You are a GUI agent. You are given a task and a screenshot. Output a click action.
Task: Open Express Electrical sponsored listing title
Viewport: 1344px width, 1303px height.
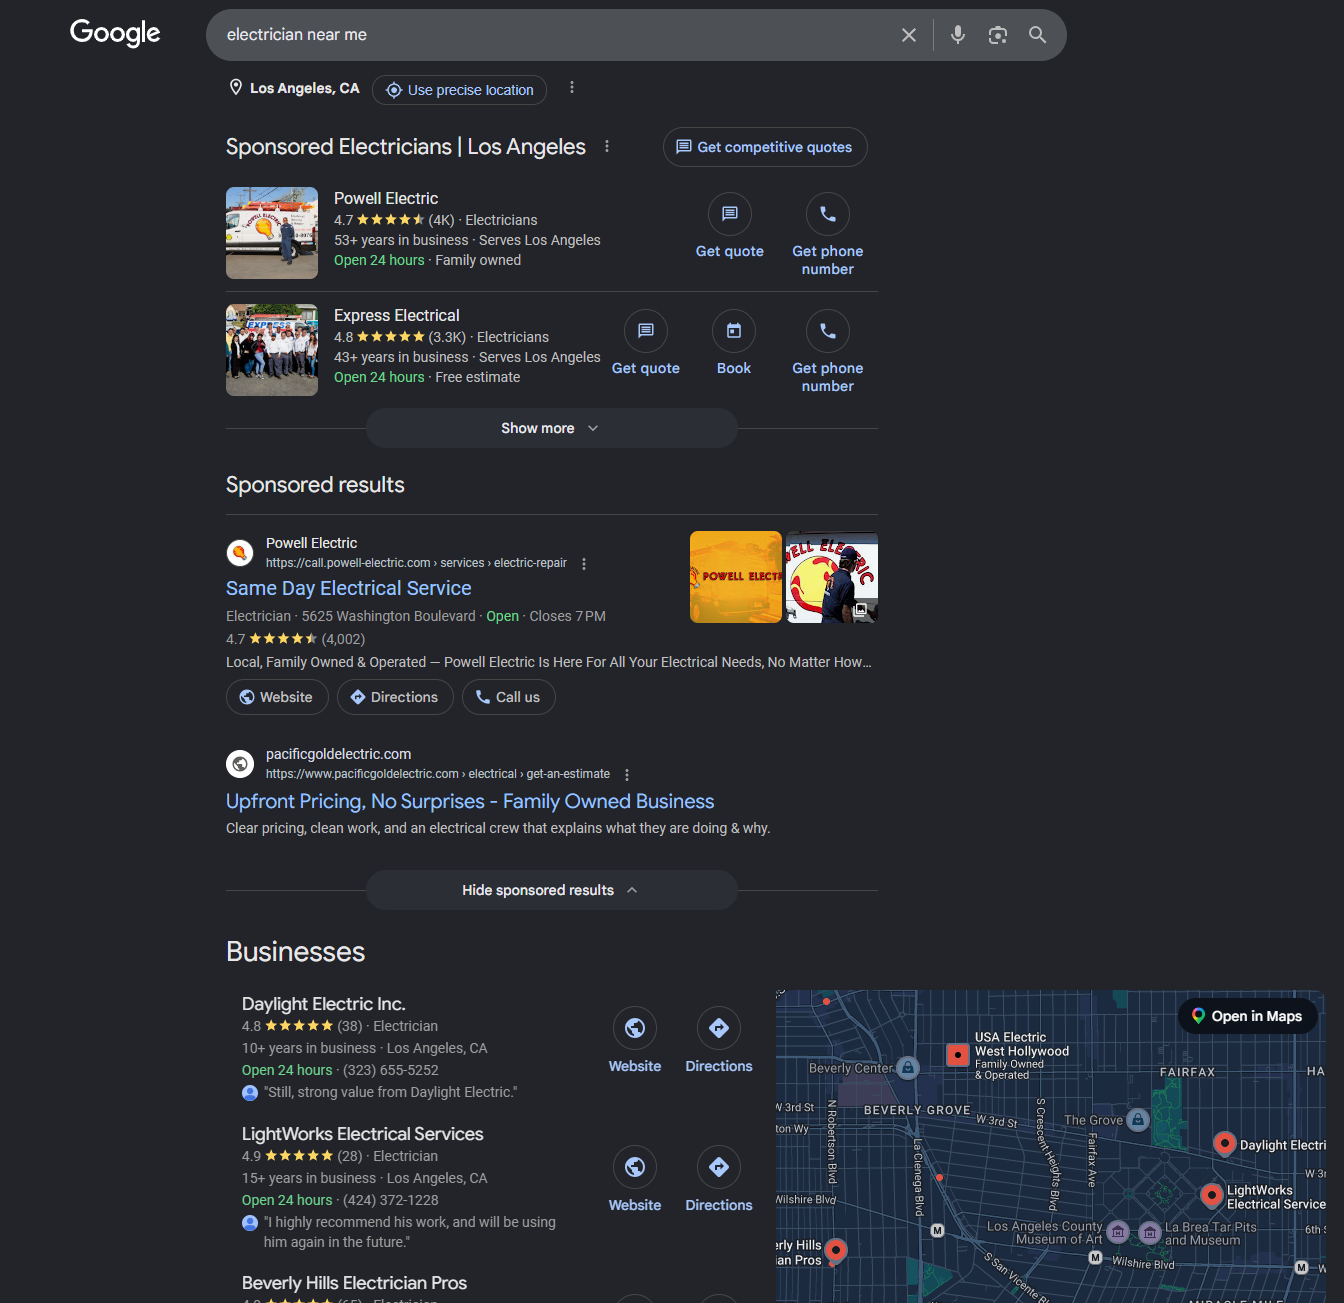coord(397,315)
